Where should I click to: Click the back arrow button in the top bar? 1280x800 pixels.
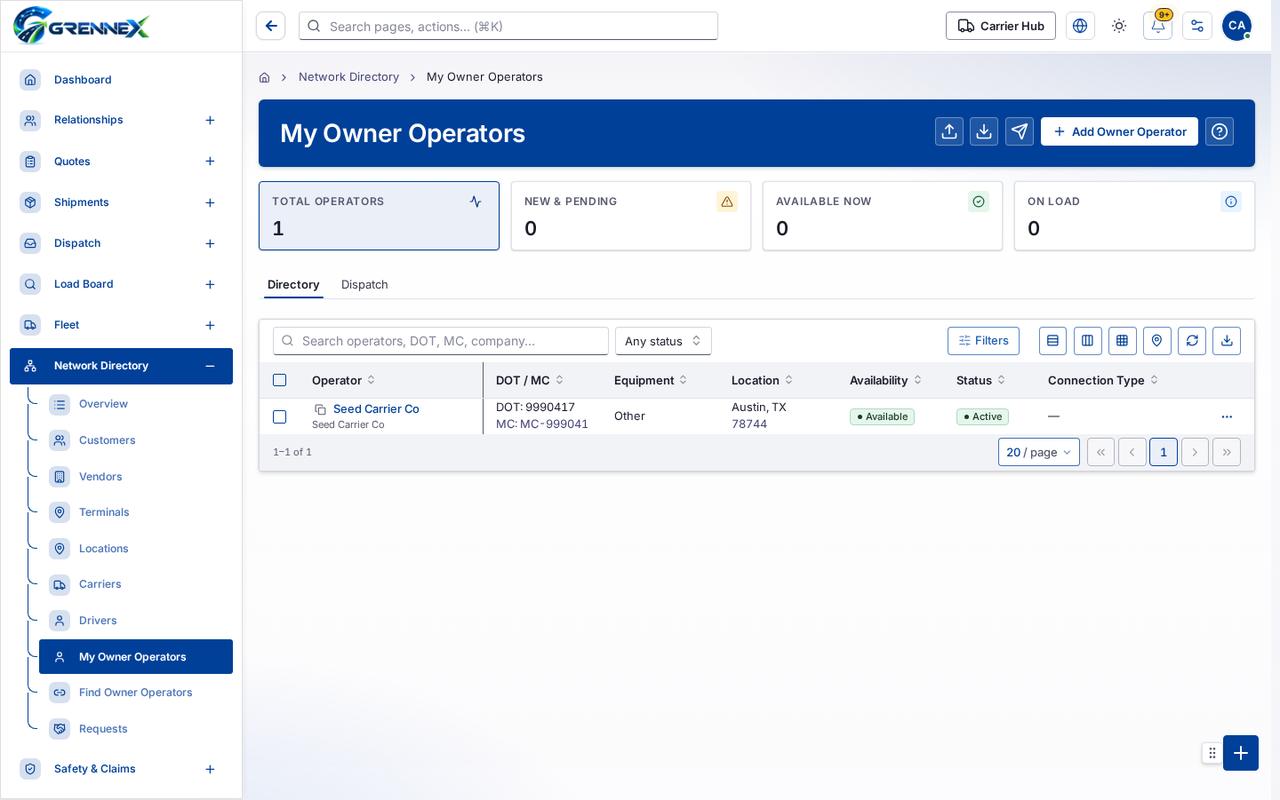[270, 26]
